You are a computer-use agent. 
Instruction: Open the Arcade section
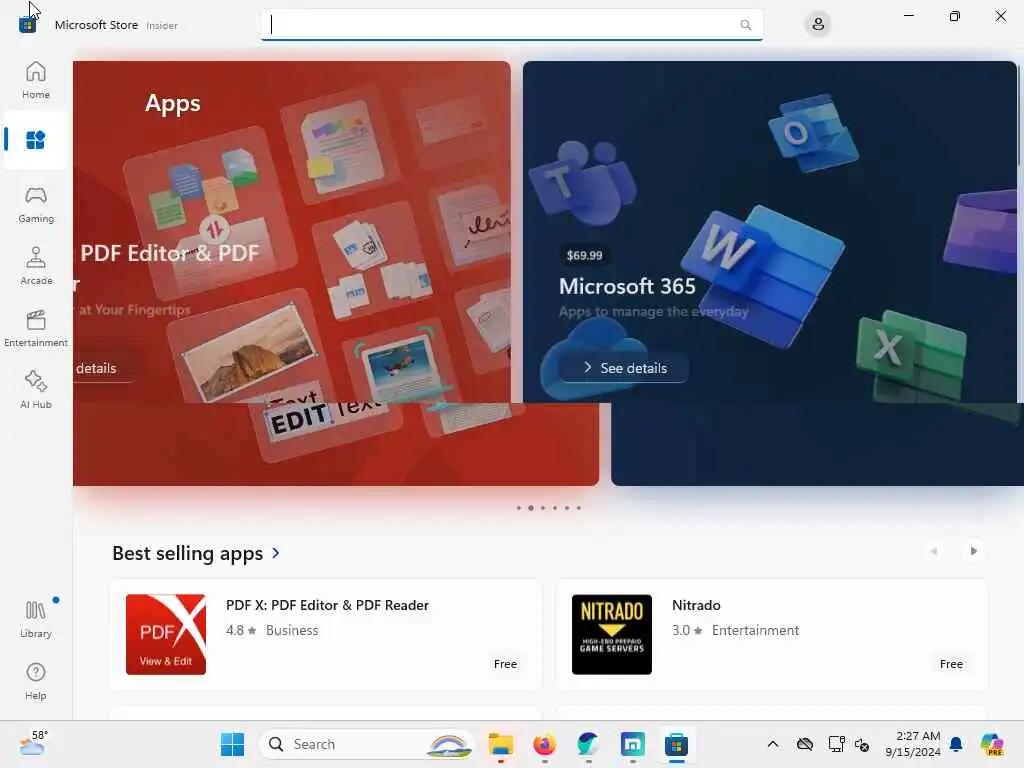36,266
